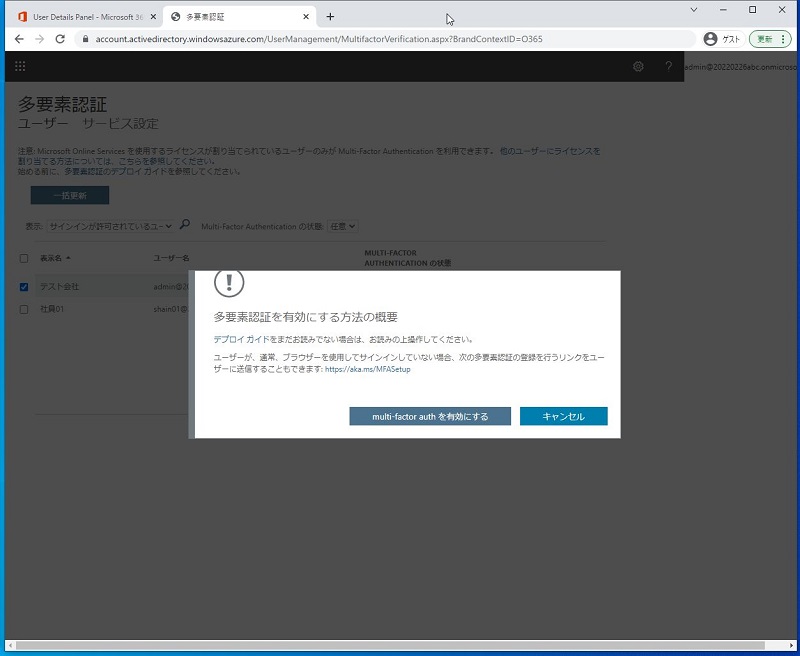Viewport: 800px width, 656px height.
Task: Close the User Details Panel tab
Action: 153,17
